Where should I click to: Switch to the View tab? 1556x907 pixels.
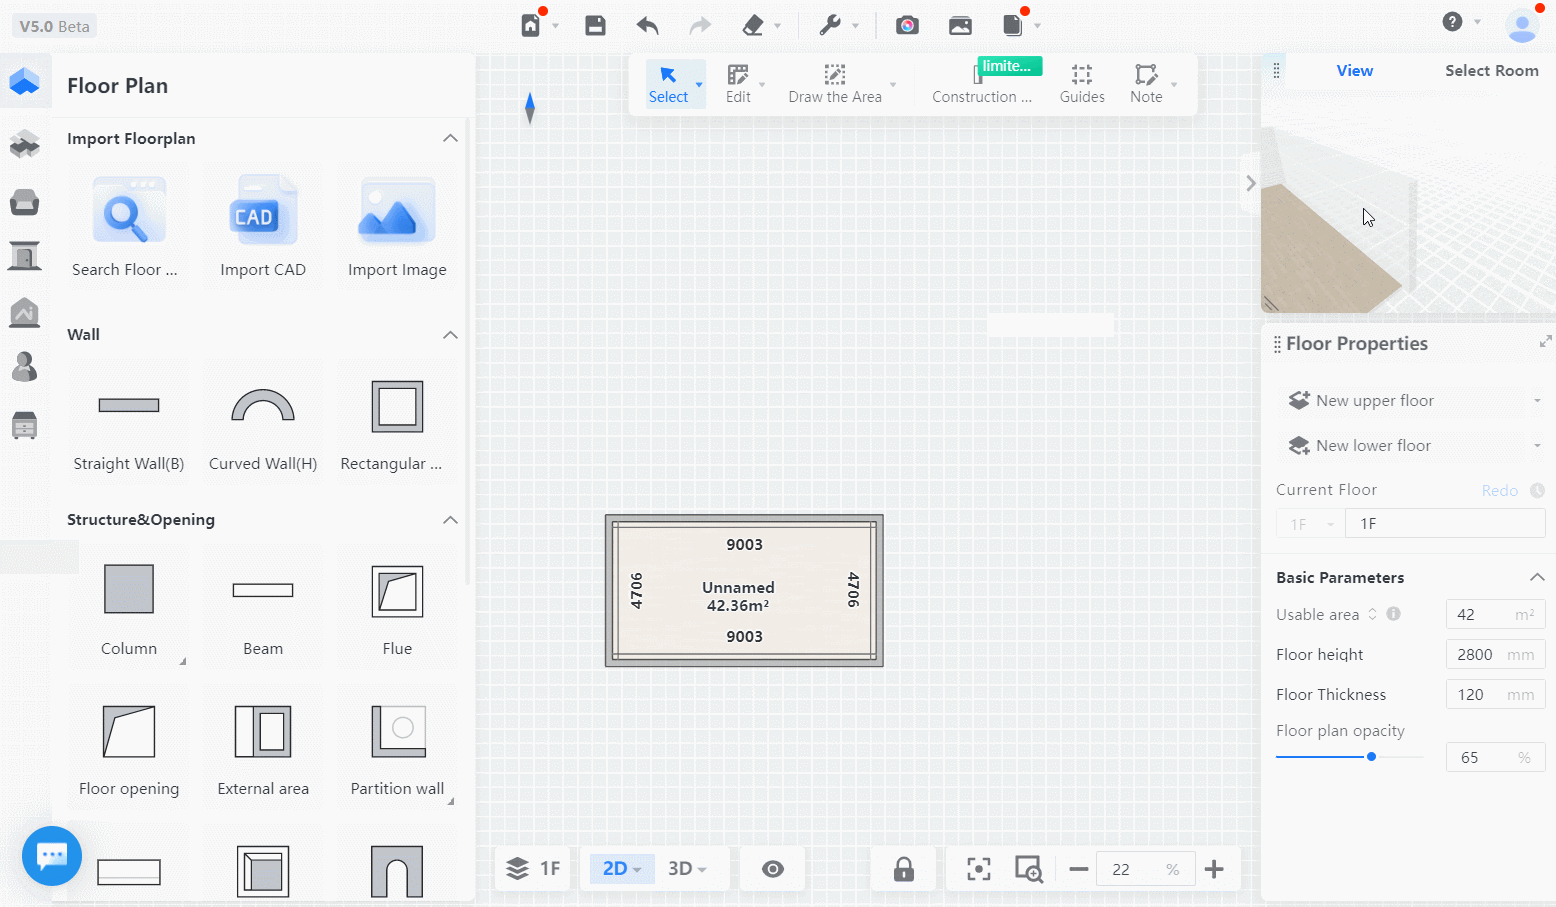point(1354,71)
